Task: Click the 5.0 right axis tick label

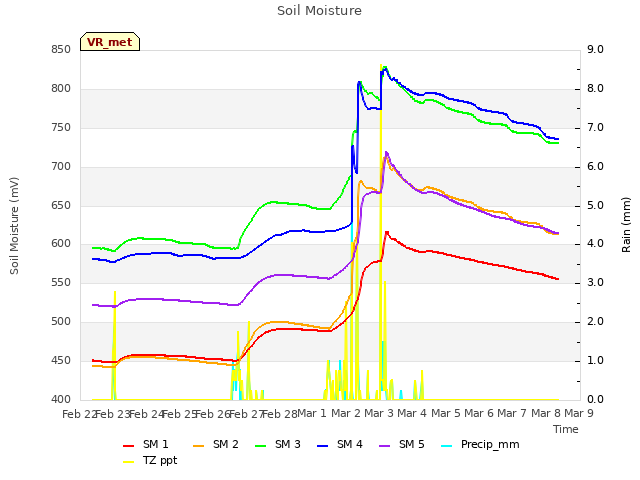Action: click(x=595, y=205)
